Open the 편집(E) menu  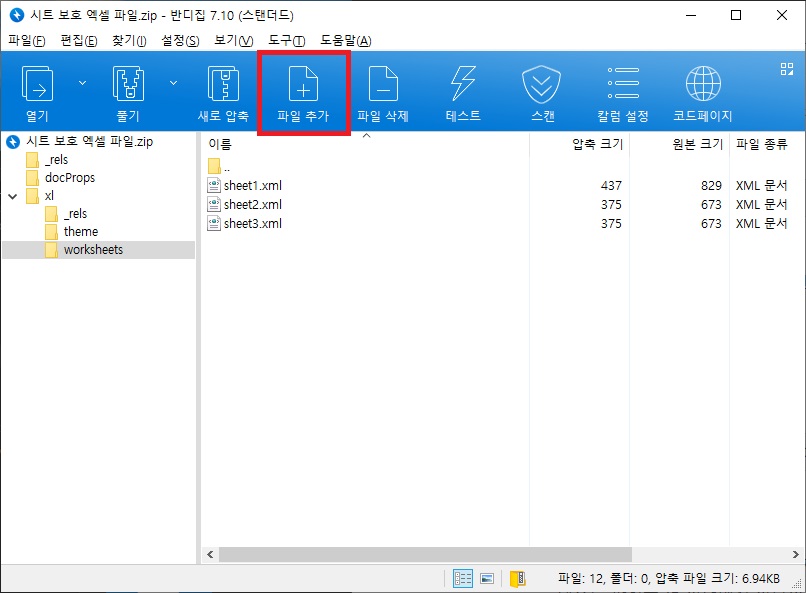[79, 41]
